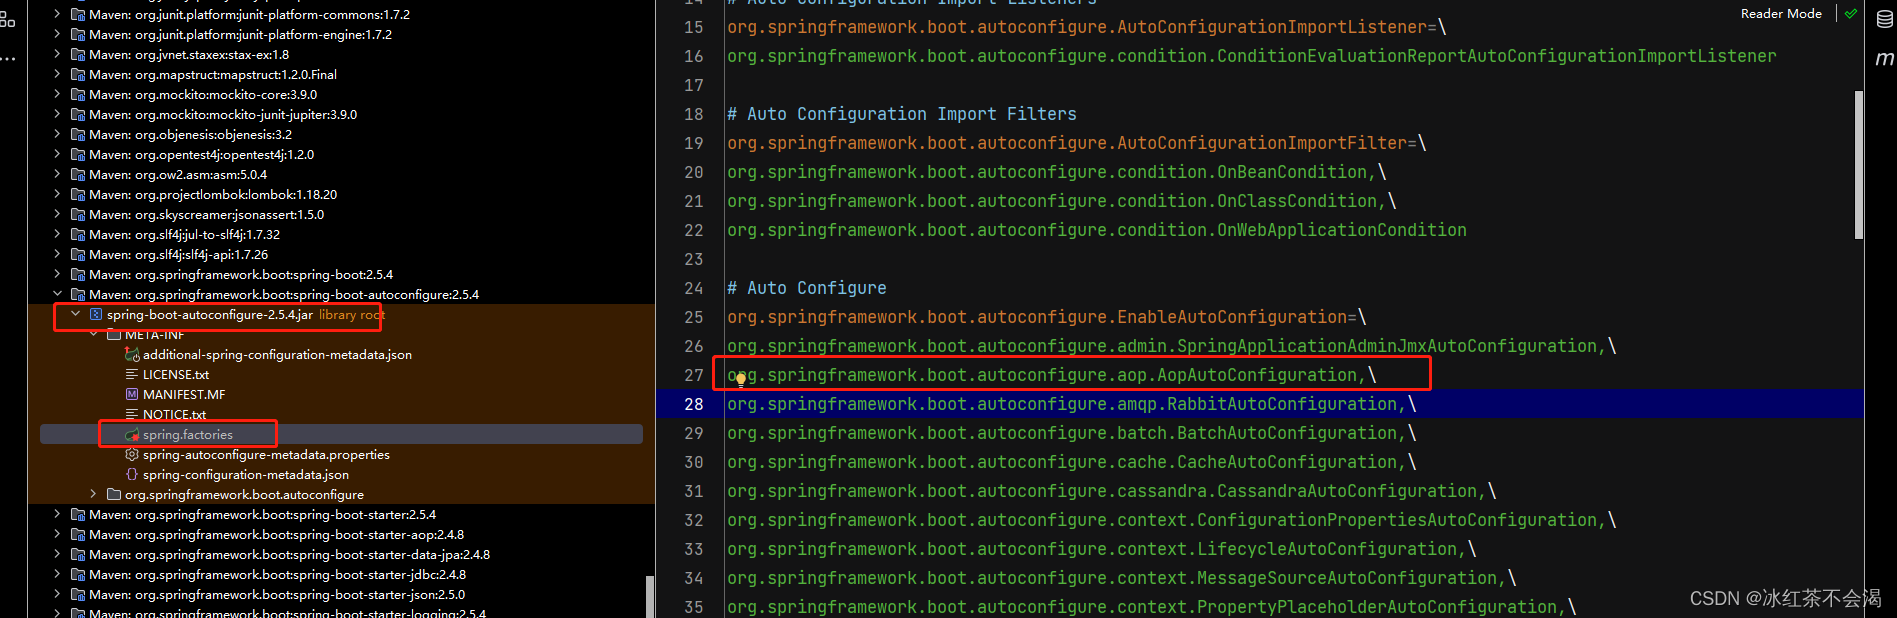Image resolution: width=1897 pixels, height=618 pixels.
Task: Click CassandraAutoConfiguration text on line 31
Action: coord(1347,491)
